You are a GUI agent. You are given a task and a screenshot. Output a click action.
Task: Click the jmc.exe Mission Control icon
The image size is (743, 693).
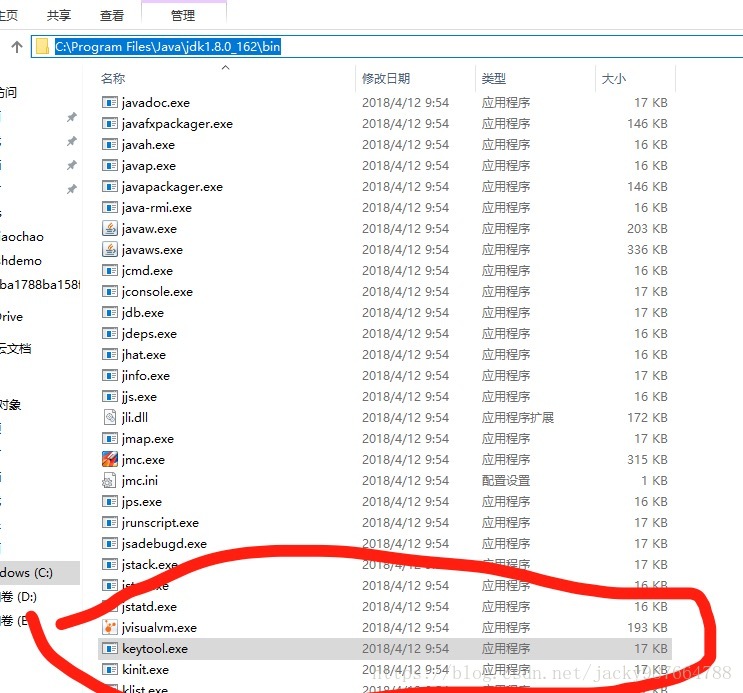109,459
